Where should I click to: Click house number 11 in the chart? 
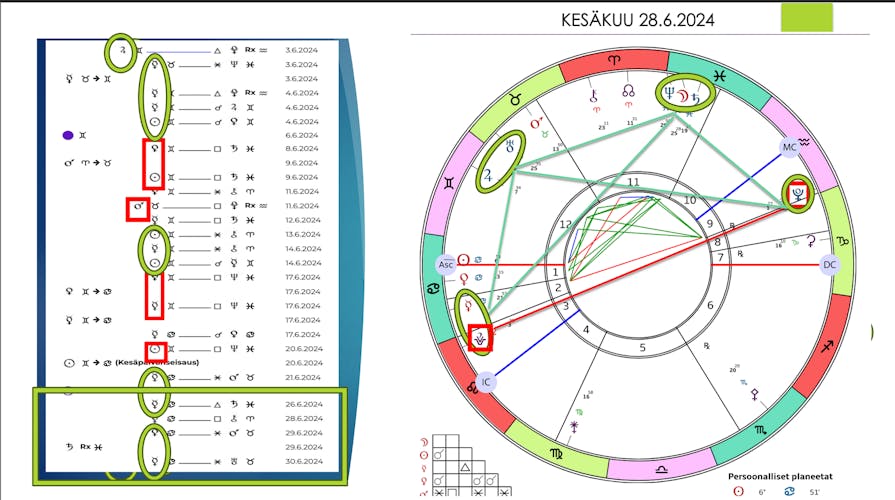click(x=632, y=183)
